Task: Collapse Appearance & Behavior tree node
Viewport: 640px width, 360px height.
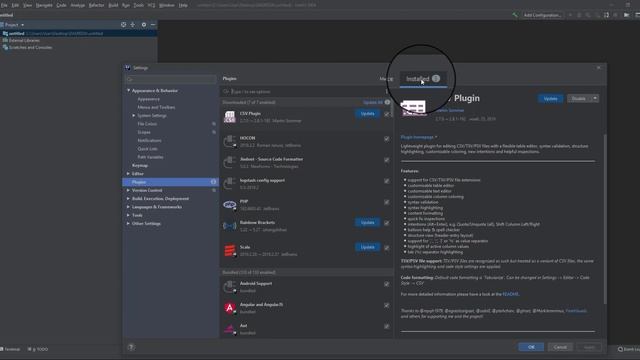Action: click(129, 91)
